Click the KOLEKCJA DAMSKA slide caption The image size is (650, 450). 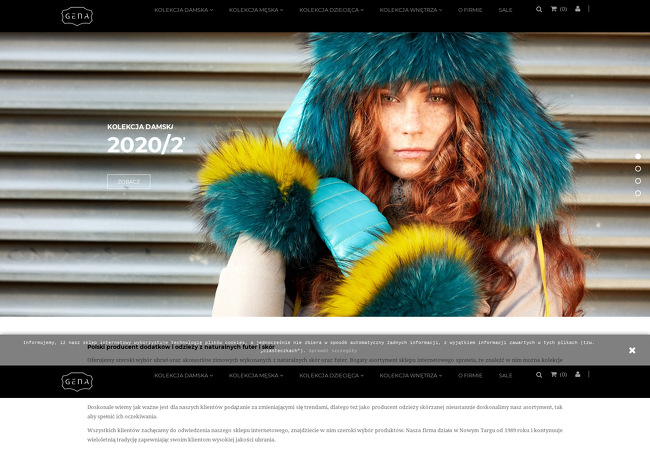pos(140,126)
